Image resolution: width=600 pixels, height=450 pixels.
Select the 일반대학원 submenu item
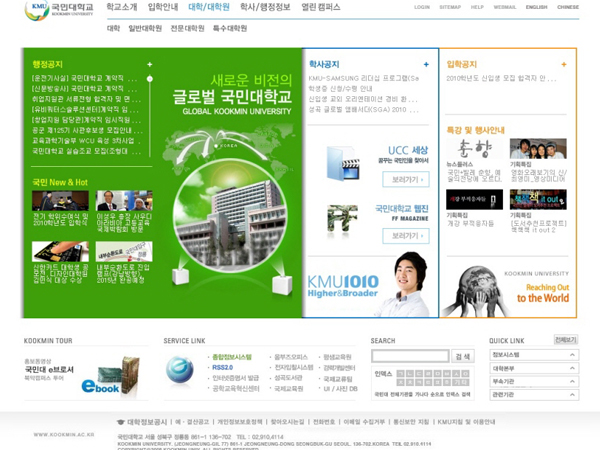pos(145,28)
